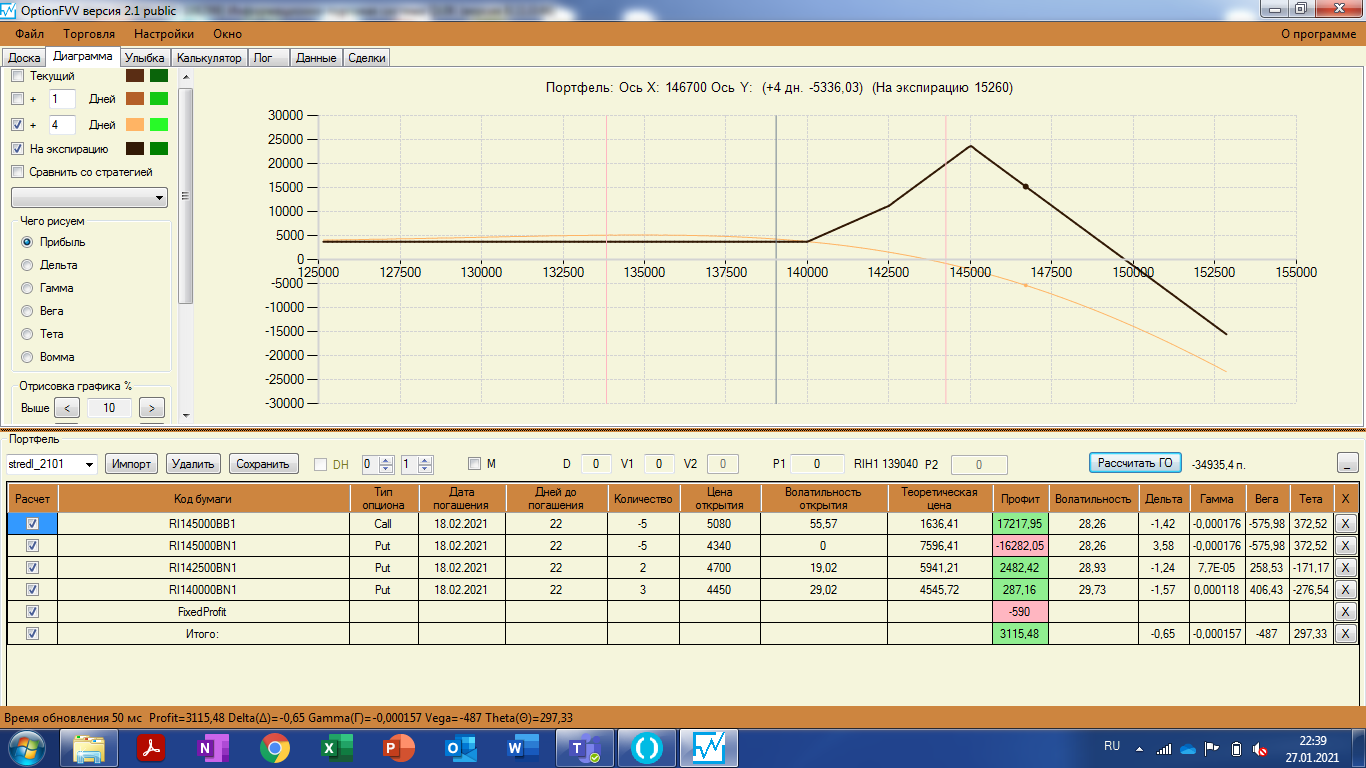The image size is (1366, 768).
Task: Open the stredl_2101 portfolio dropdown
Action: [x=88, y=464]
